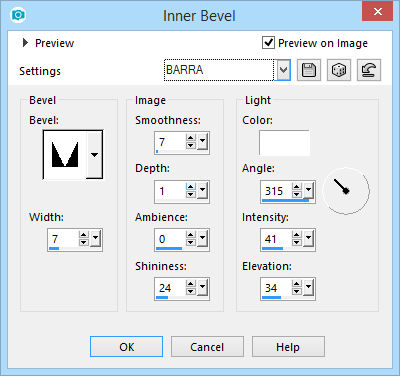400x376 pixels.
Task: Click the Angle value field
Action: (x=277, y=191)
